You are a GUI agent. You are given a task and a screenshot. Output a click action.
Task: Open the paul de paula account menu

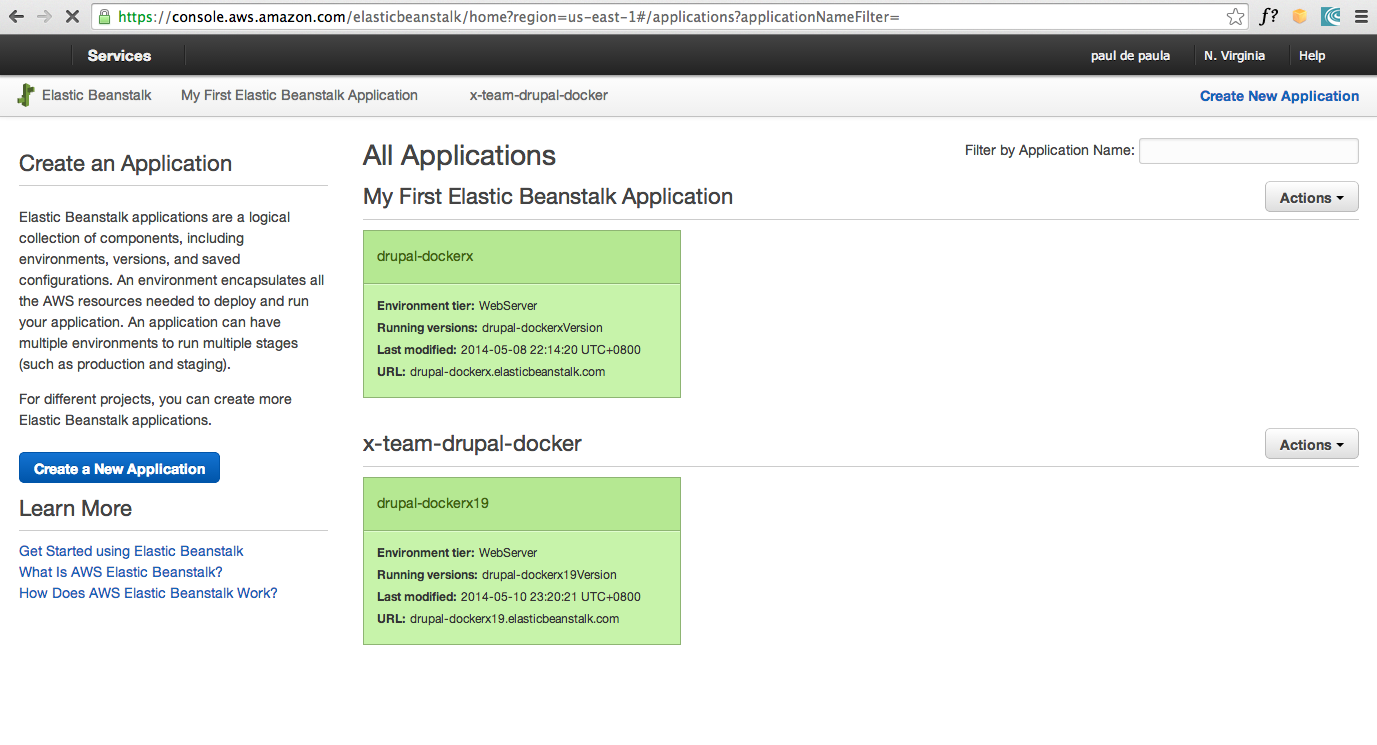tap(1130, 56)
